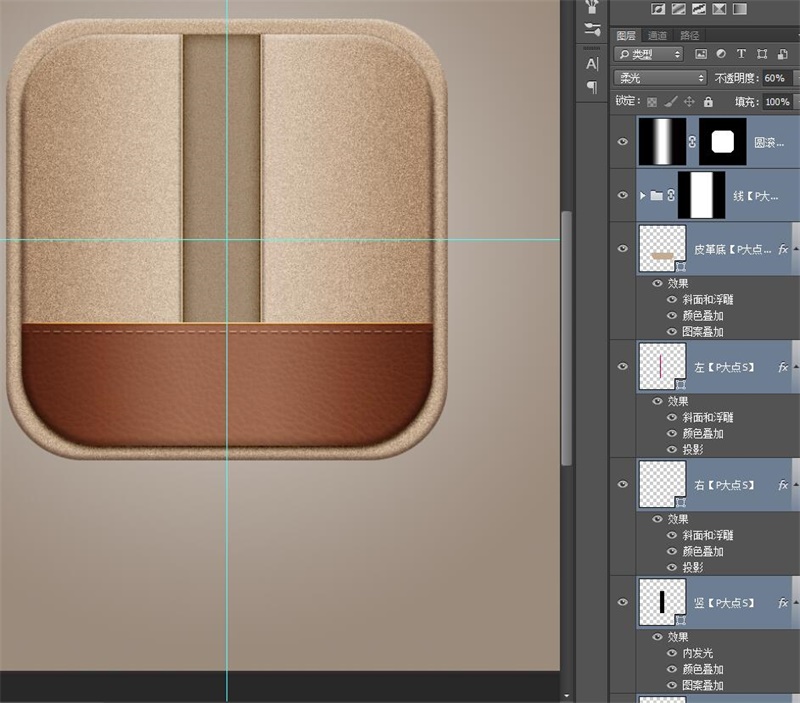The image size is (800, 703).
Task: Lock transparent pixels
Action: pos(652,102)
